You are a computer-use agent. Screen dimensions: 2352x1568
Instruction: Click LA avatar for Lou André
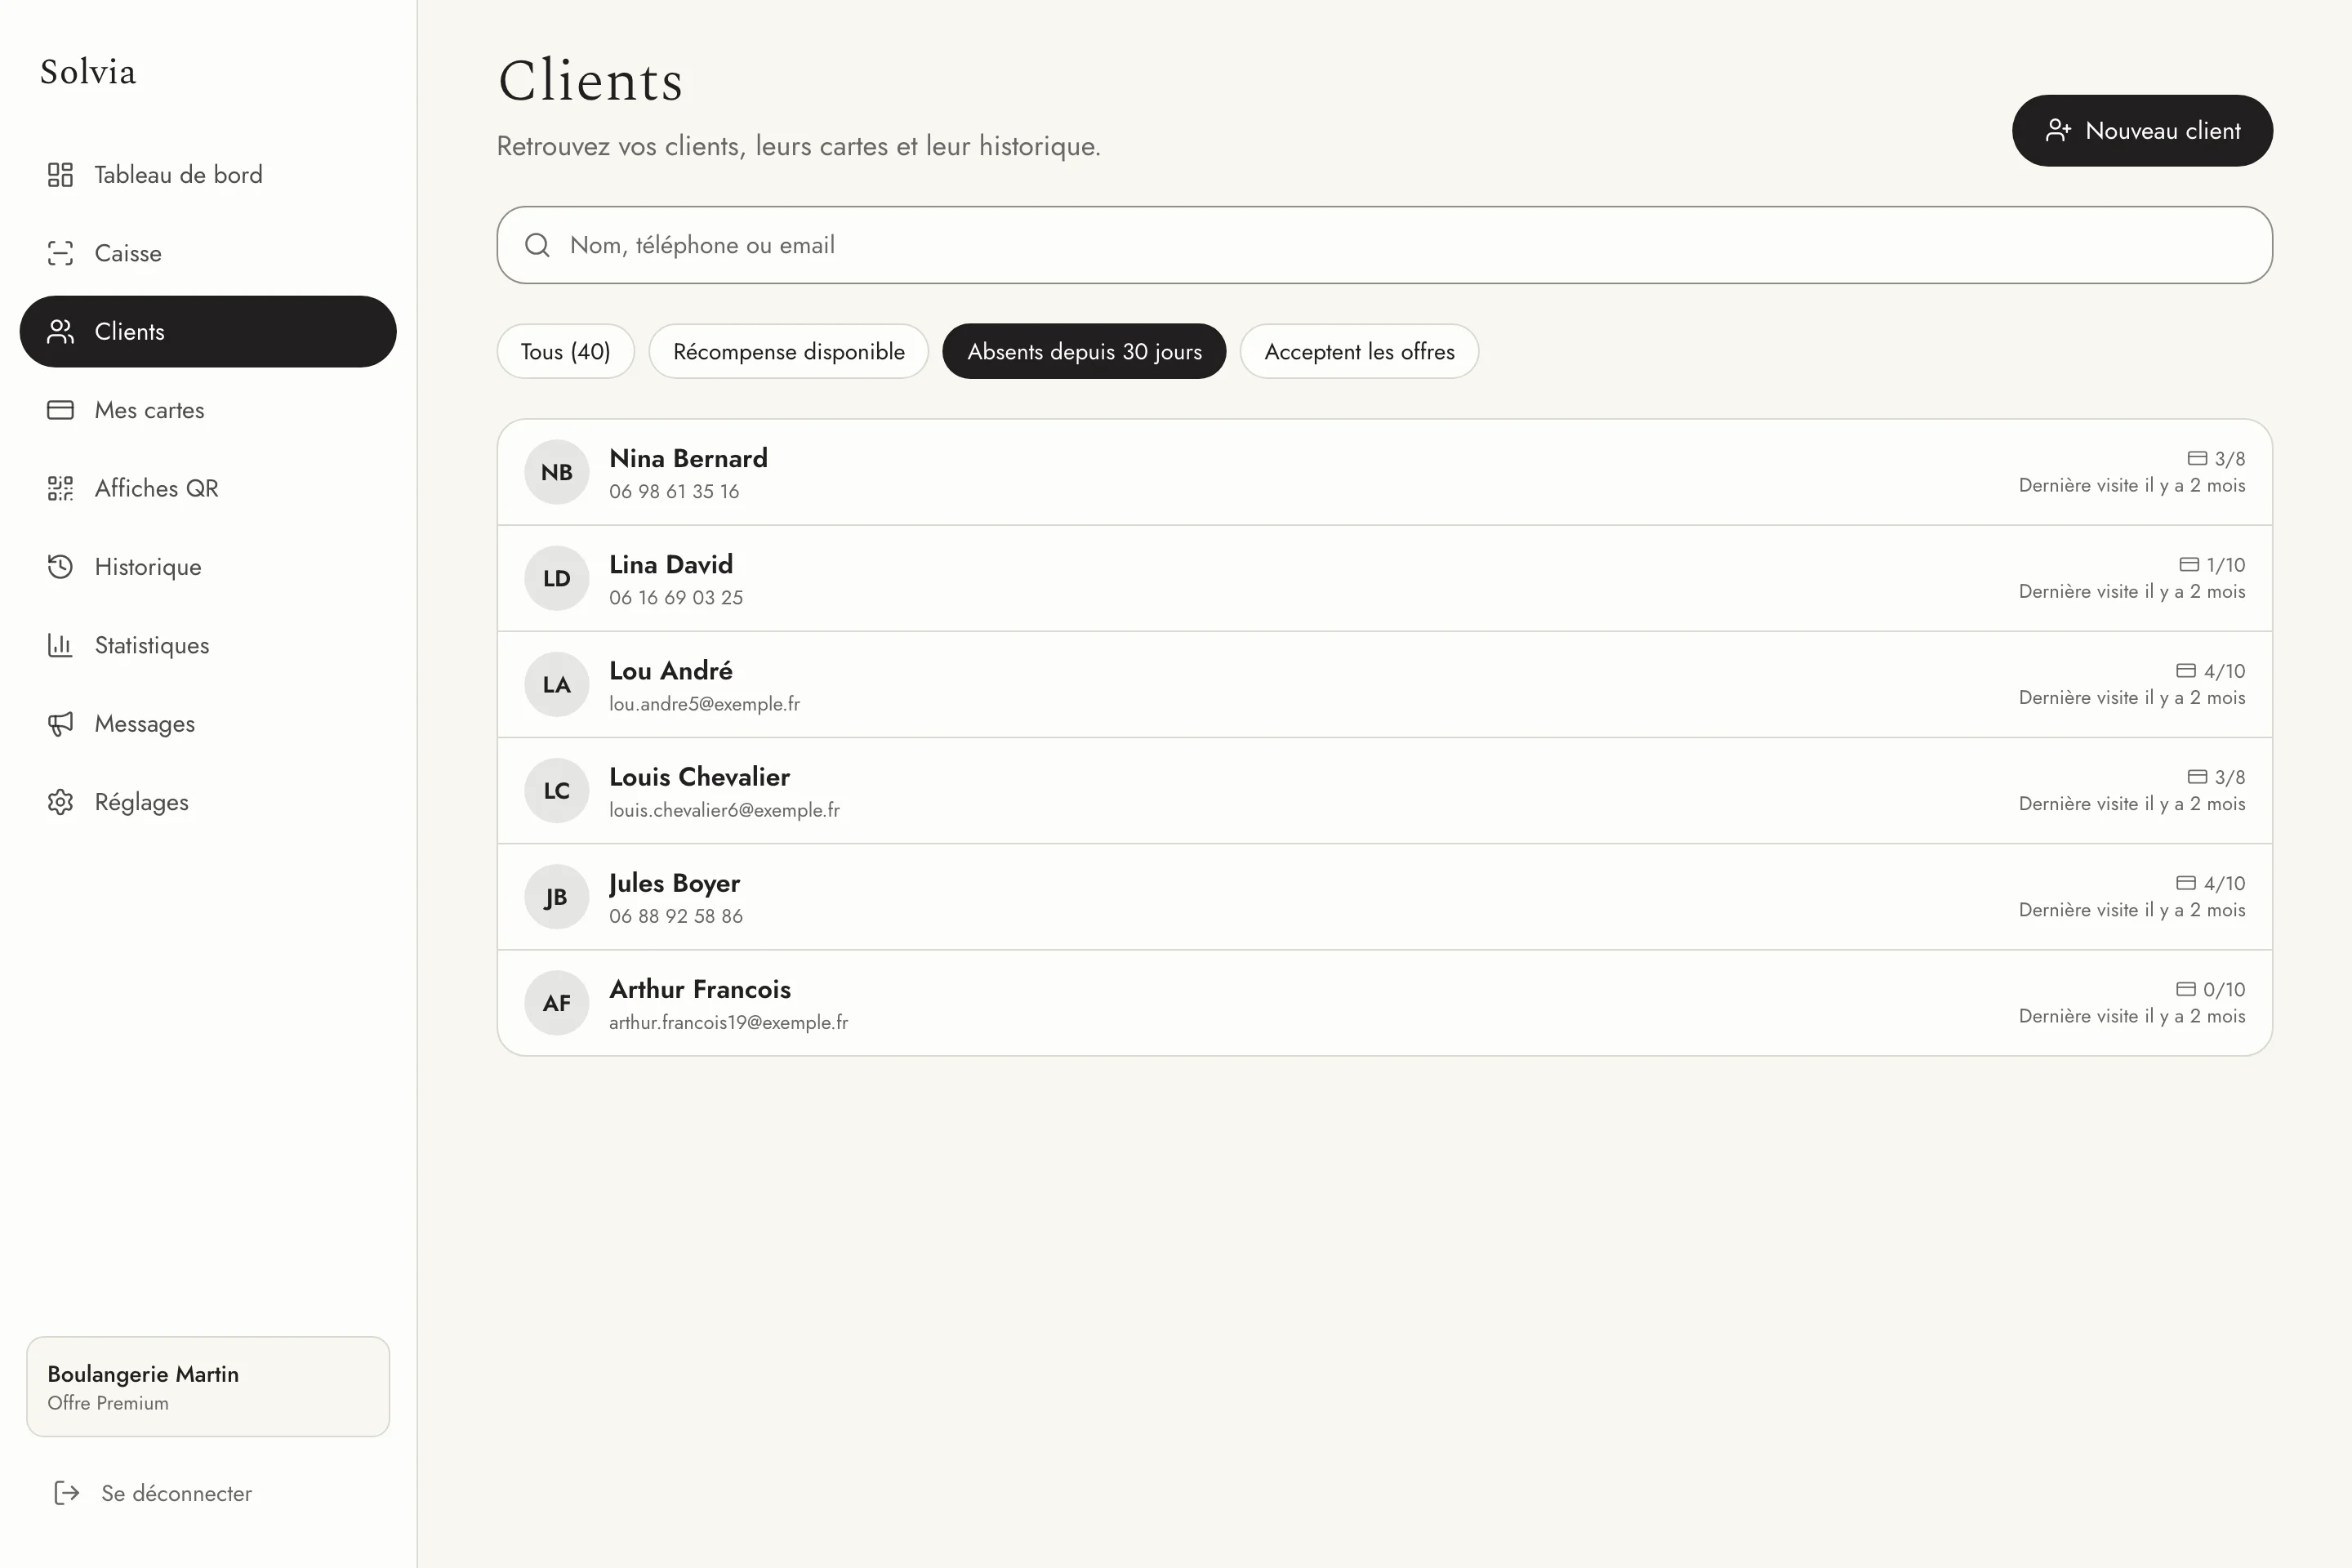tap(557, 684)
